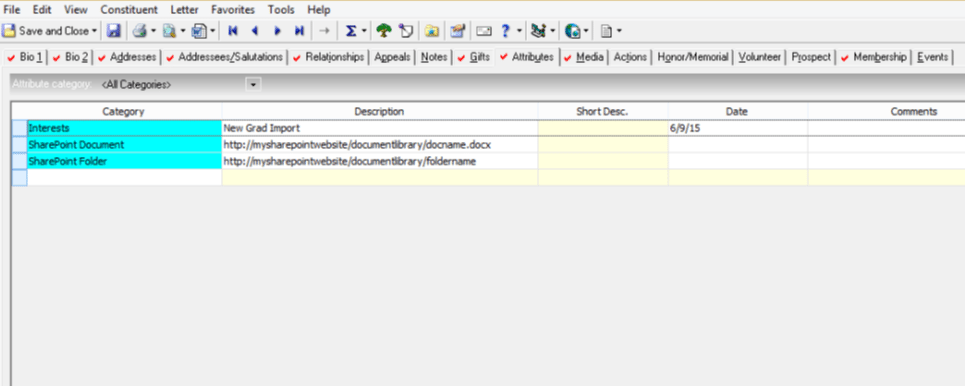The width and height of the screenshot is (965, 386).
Task: Go to the last record
Action: (299, 31)
